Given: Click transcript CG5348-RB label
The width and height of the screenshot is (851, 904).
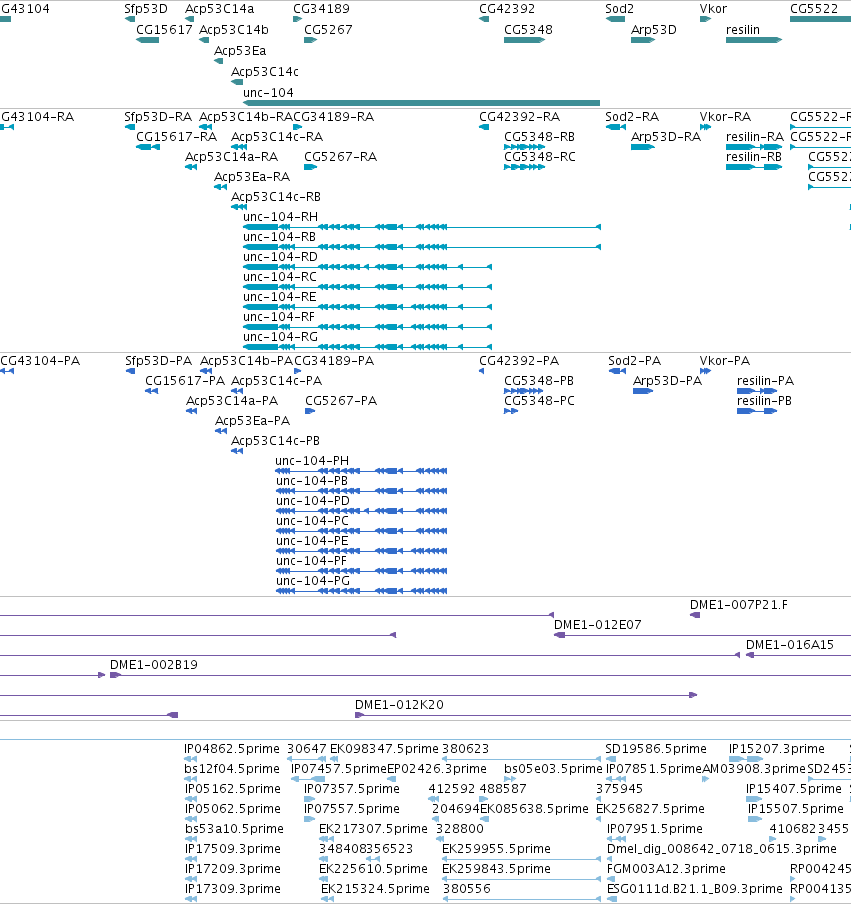Looking at the screenshot, I should click(539, 137).
